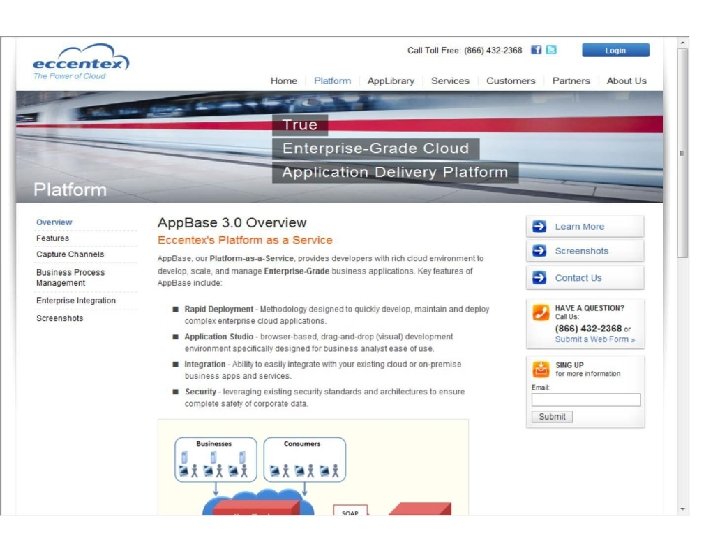Screen dimensions: 720x540
Task: Click the Businesses box in the diagram
Action: pyautogui.click(x=215, y=459)
